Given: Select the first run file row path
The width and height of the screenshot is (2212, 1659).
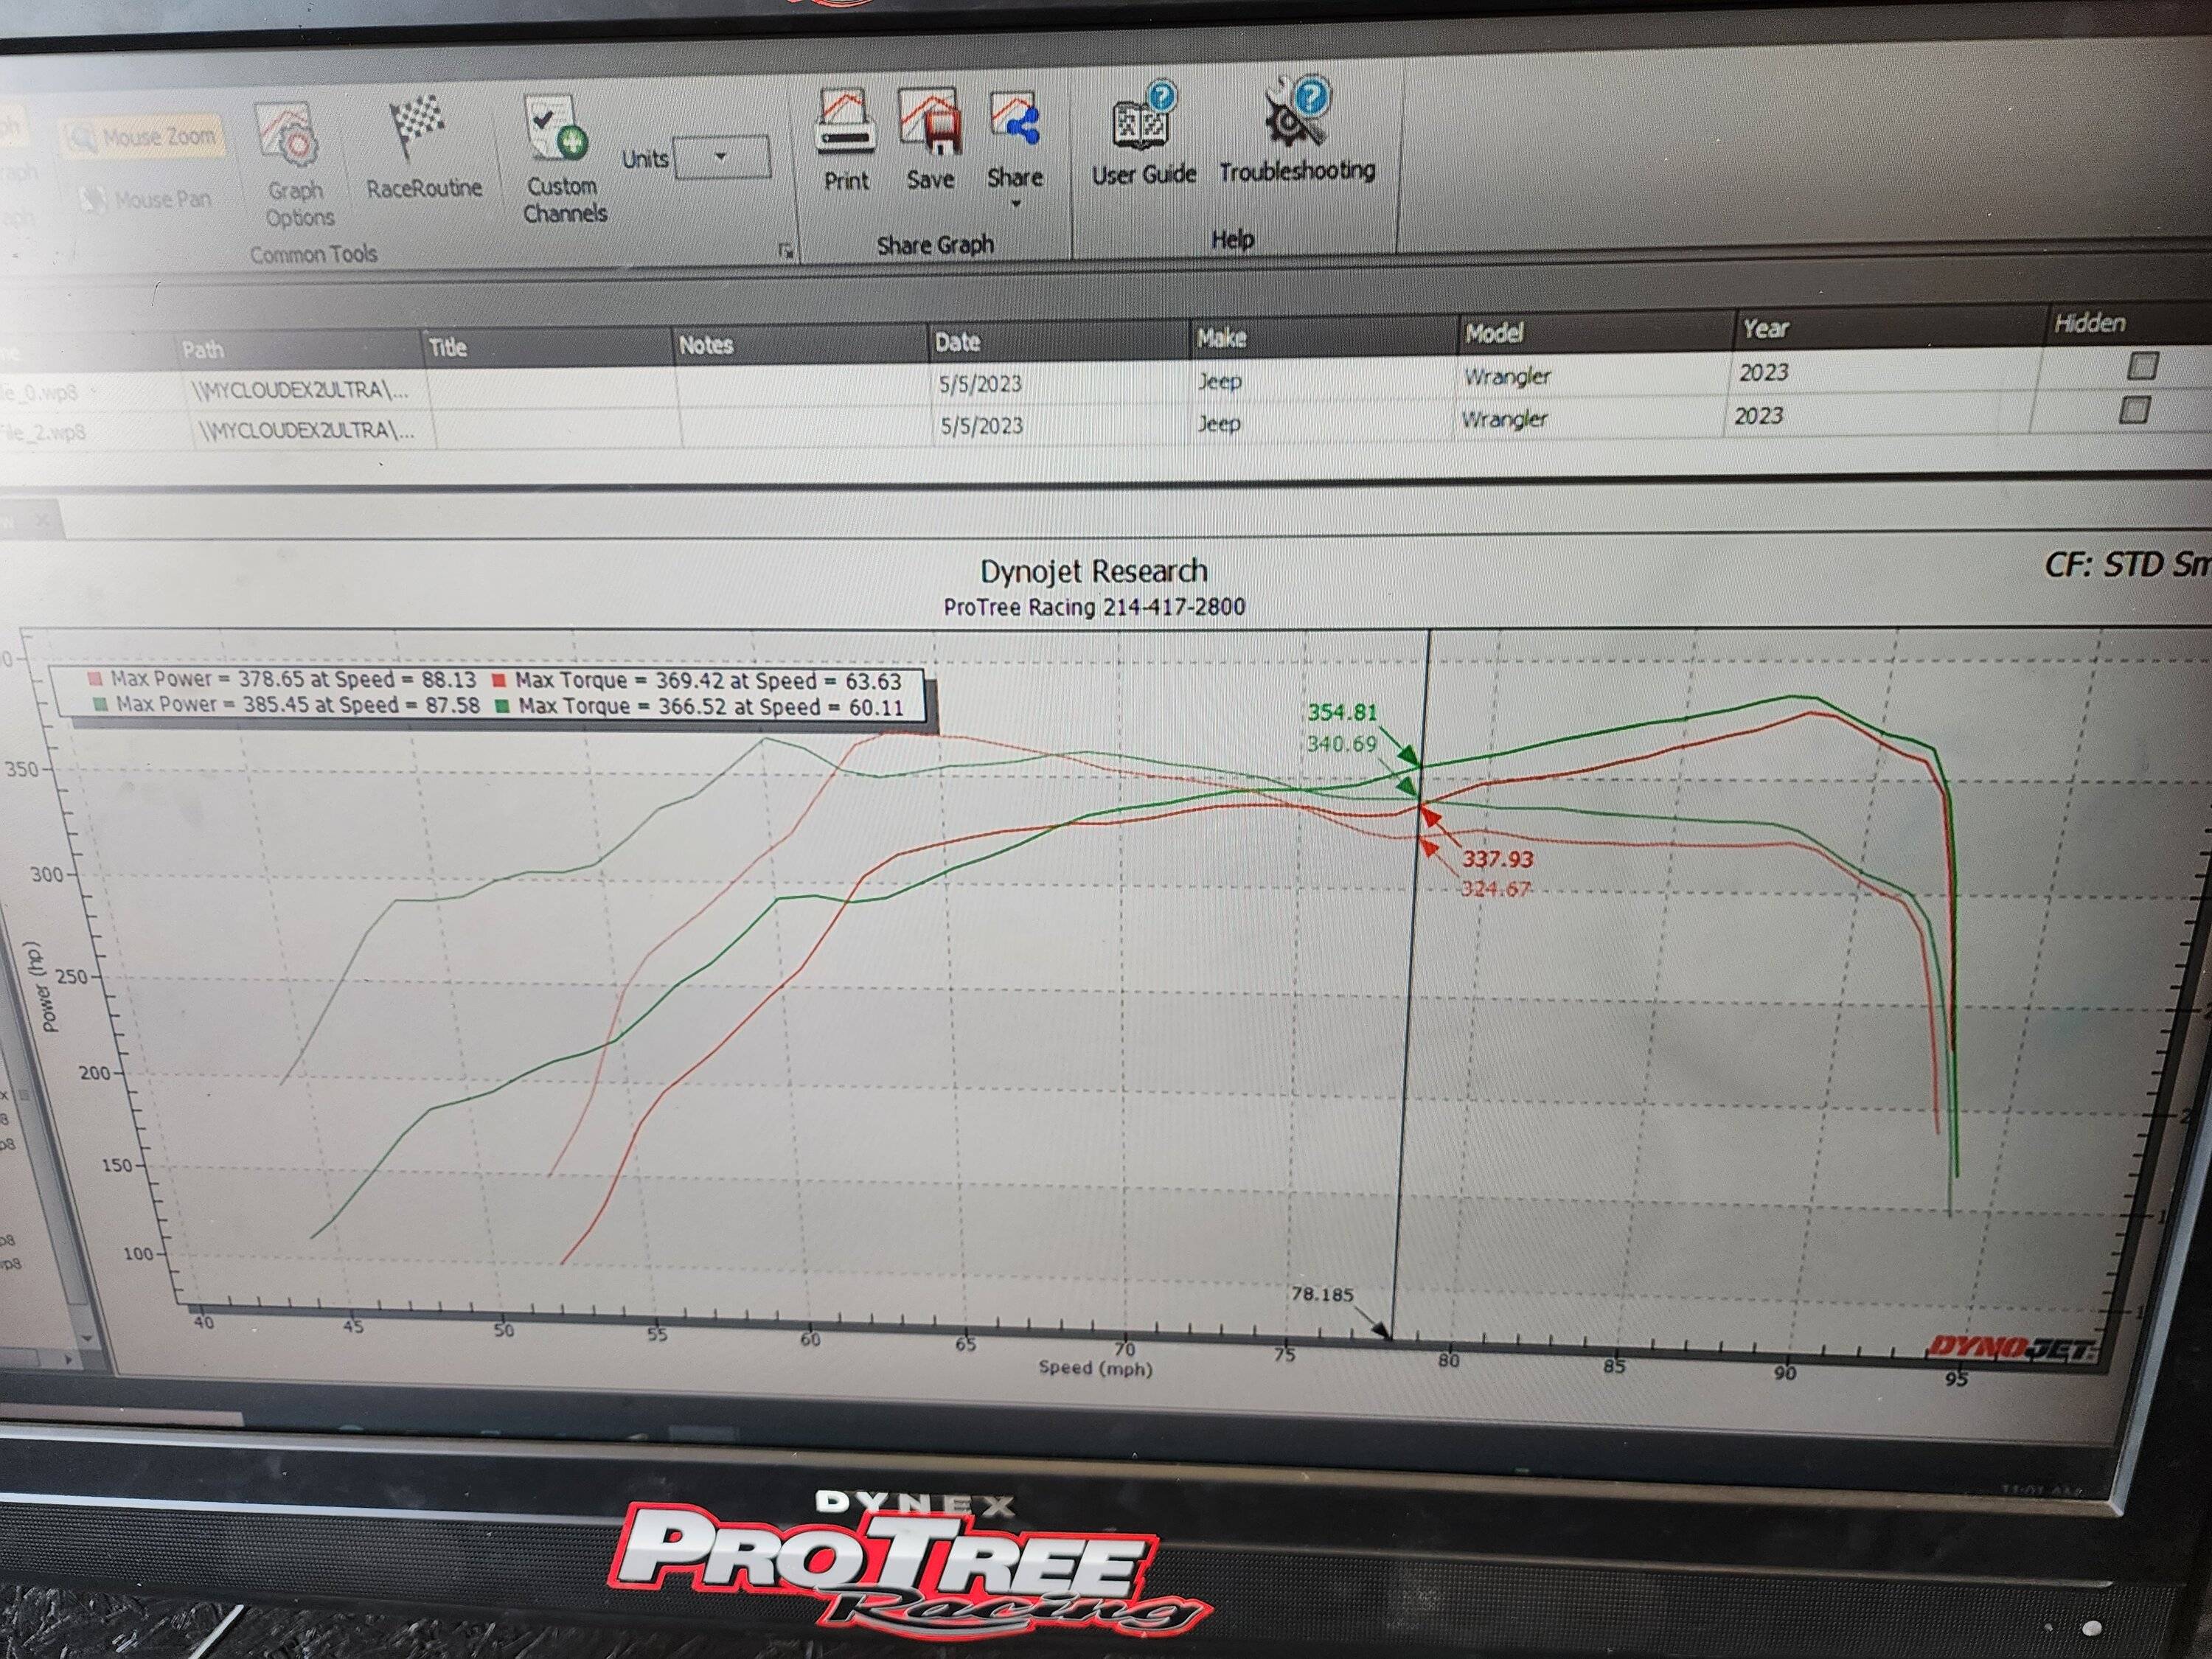Looking at the screenshot, I should tap(300, 390).
